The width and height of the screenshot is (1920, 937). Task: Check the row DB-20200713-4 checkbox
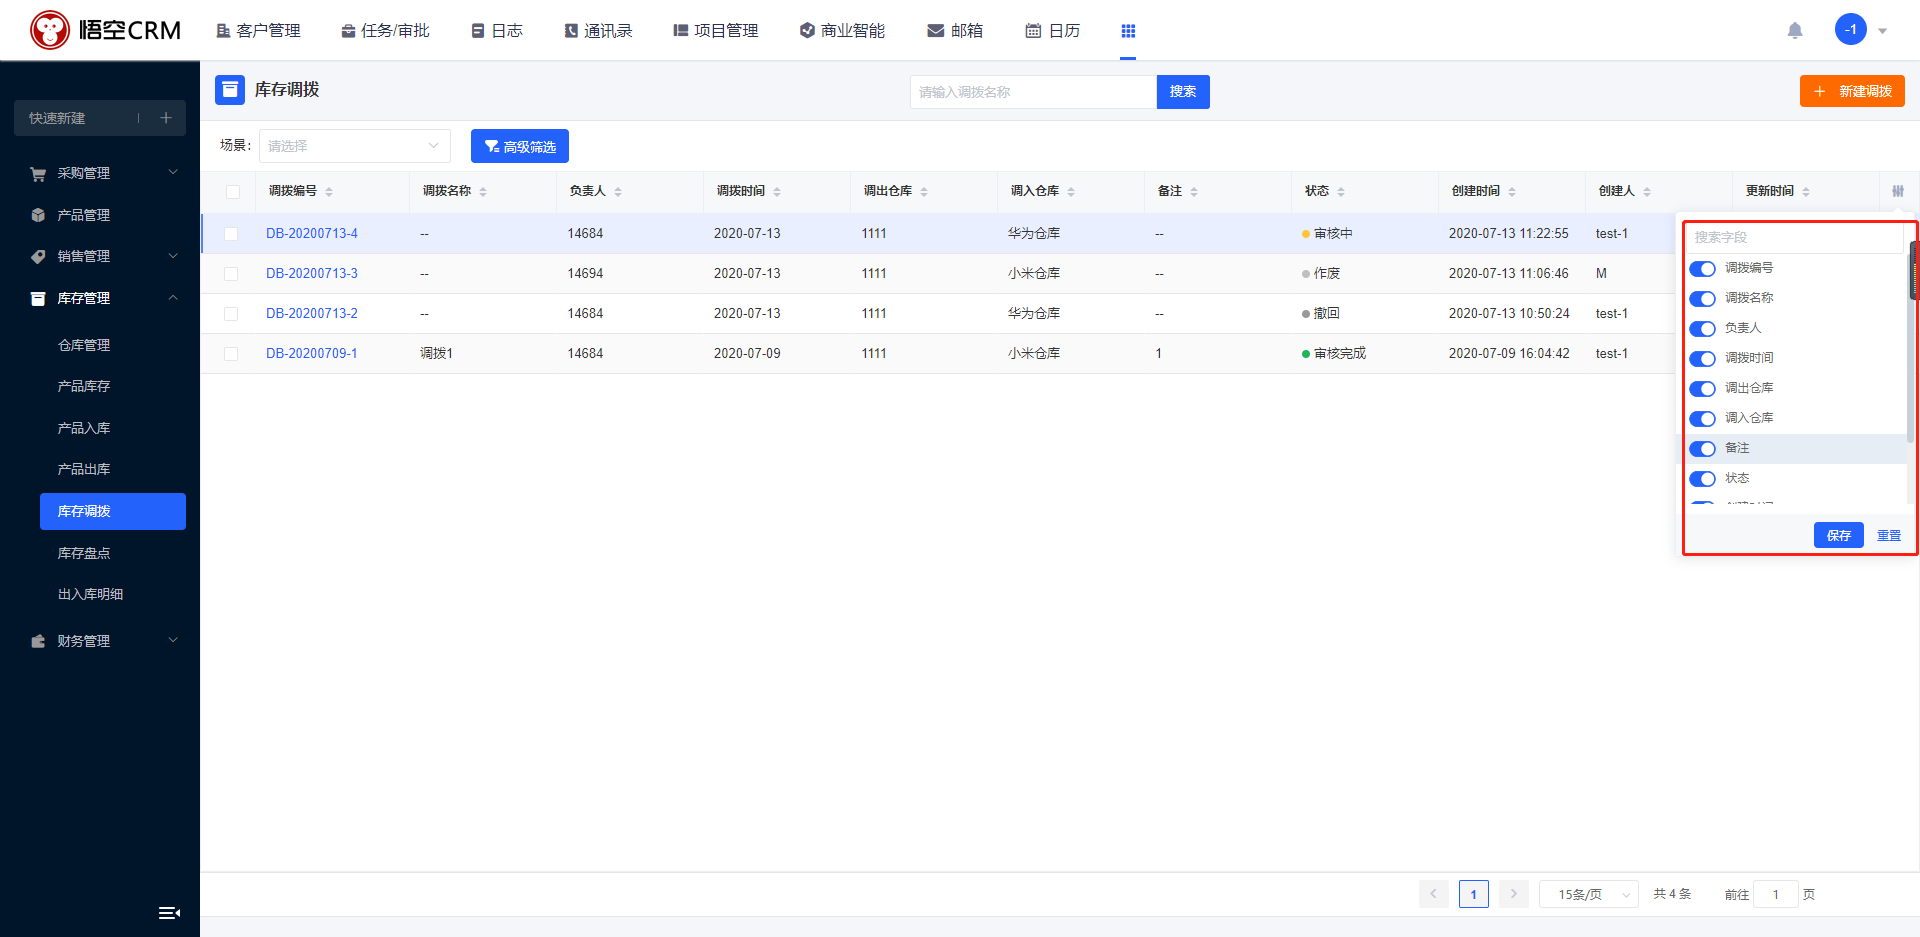[231, 234]
